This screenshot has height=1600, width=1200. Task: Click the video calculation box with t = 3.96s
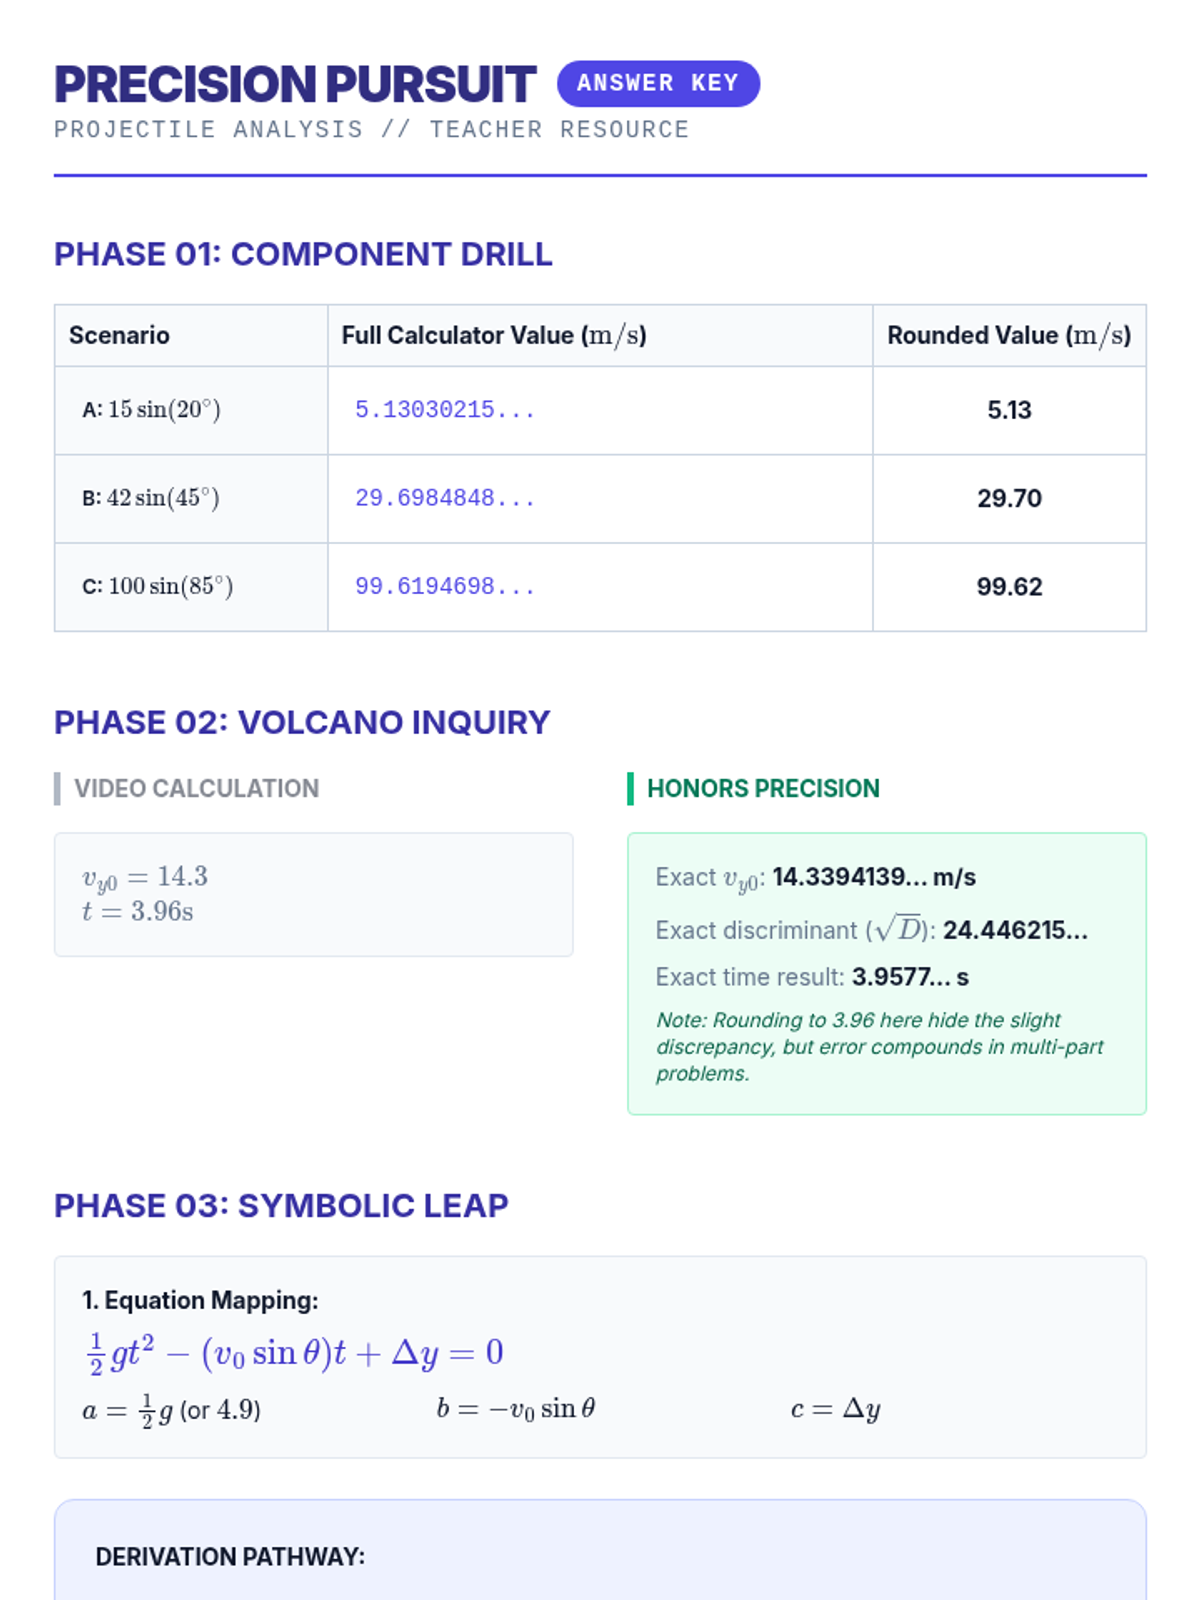(x=313, y=894)
